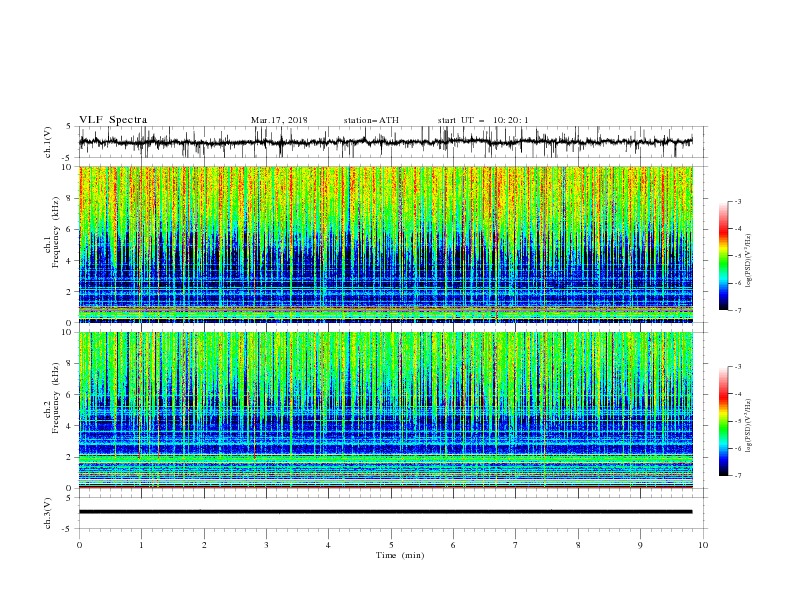Click the "VLF Spectra" plot title
The height and width of the screenshot is (612, 792).
click(113, 120)
